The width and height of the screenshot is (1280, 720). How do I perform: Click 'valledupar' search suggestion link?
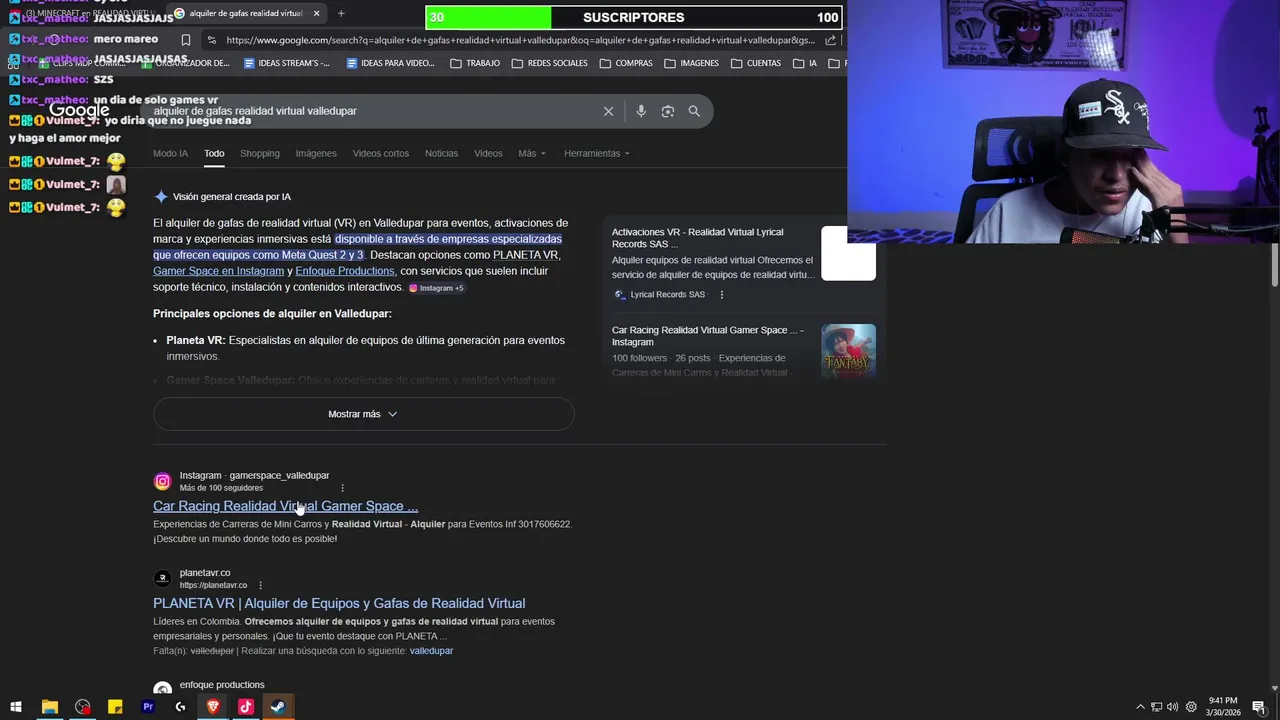(431, 651)
